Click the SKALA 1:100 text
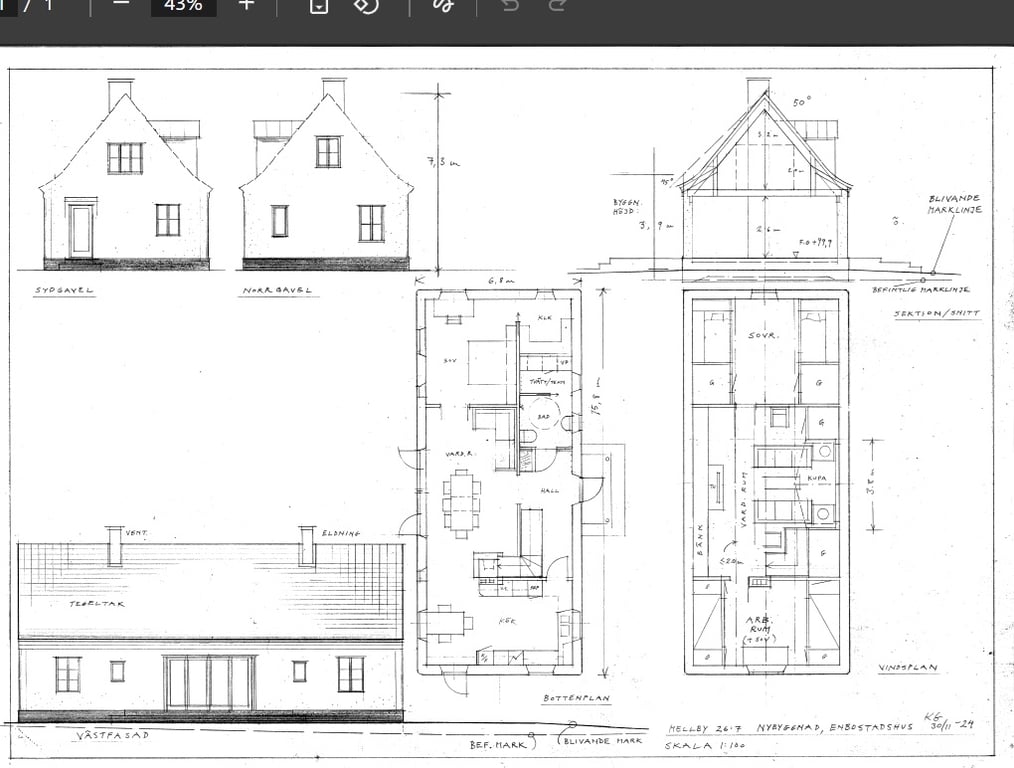This screenshot has height=768, width=1014. (x=705, y=745)
